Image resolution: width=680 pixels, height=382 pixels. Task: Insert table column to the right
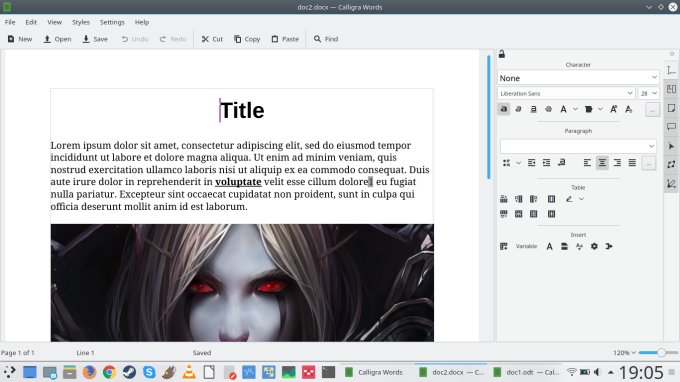click(533, 199)
